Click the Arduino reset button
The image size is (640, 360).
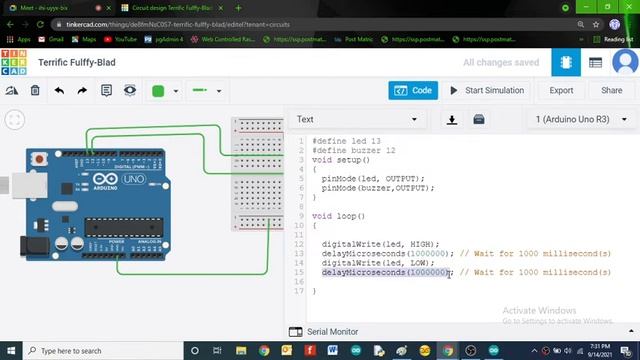tap(39, 159)
